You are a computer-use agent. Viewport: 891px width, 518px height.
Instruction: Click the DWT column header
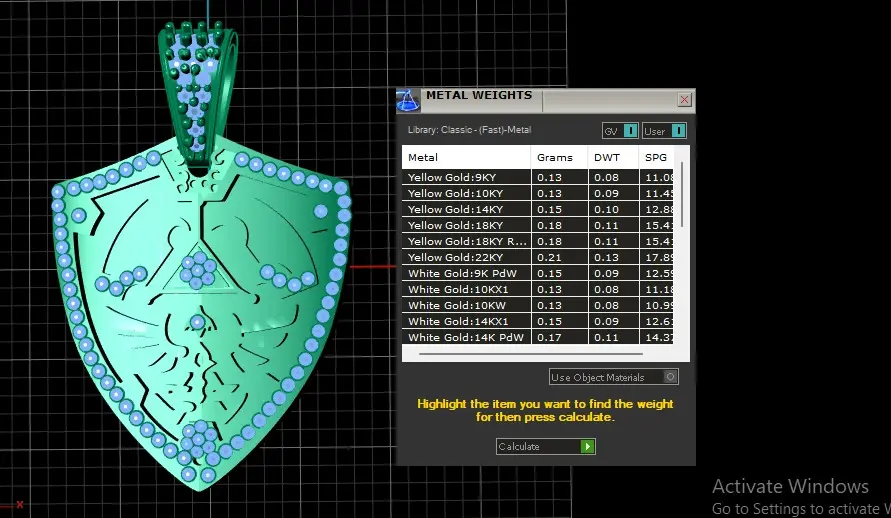coord(613,157)
